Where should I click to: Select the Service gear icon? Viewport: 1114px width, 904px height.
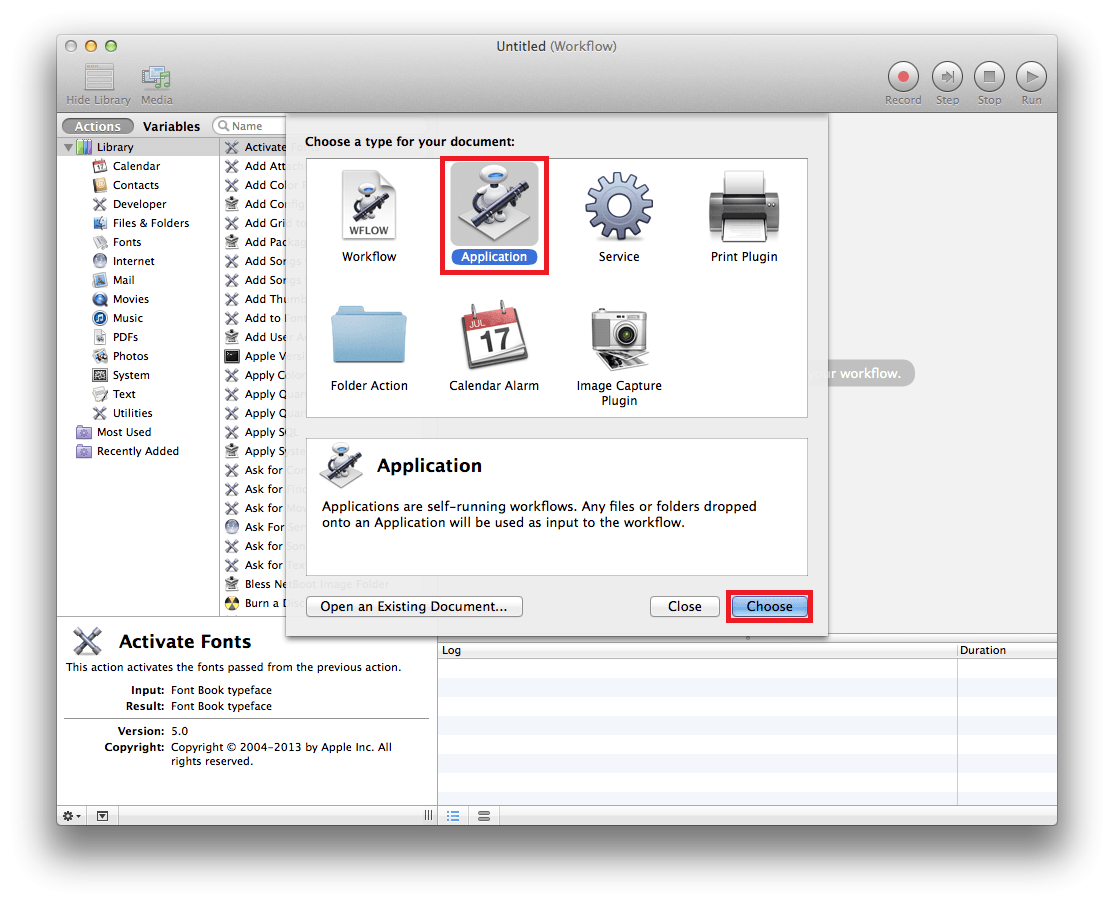pyautogui.click(x=618, y=206)
